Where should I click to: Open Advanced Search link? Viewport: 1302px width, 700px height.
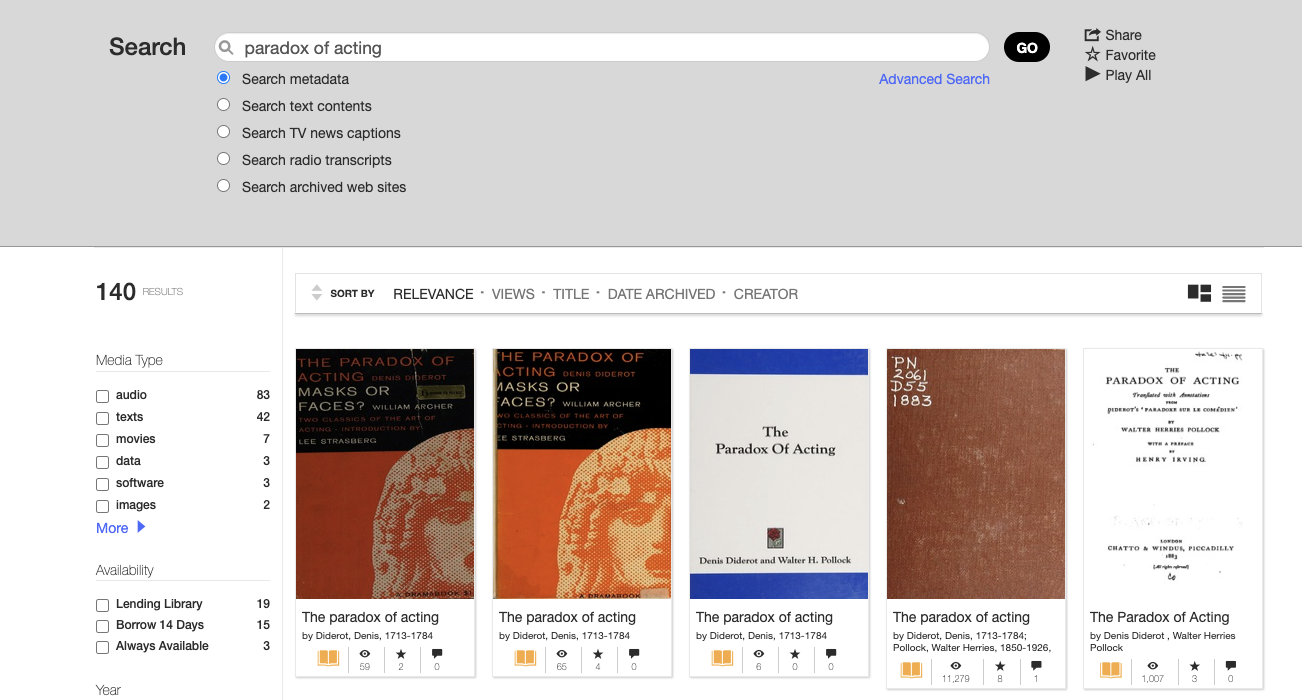pos(934,79)
